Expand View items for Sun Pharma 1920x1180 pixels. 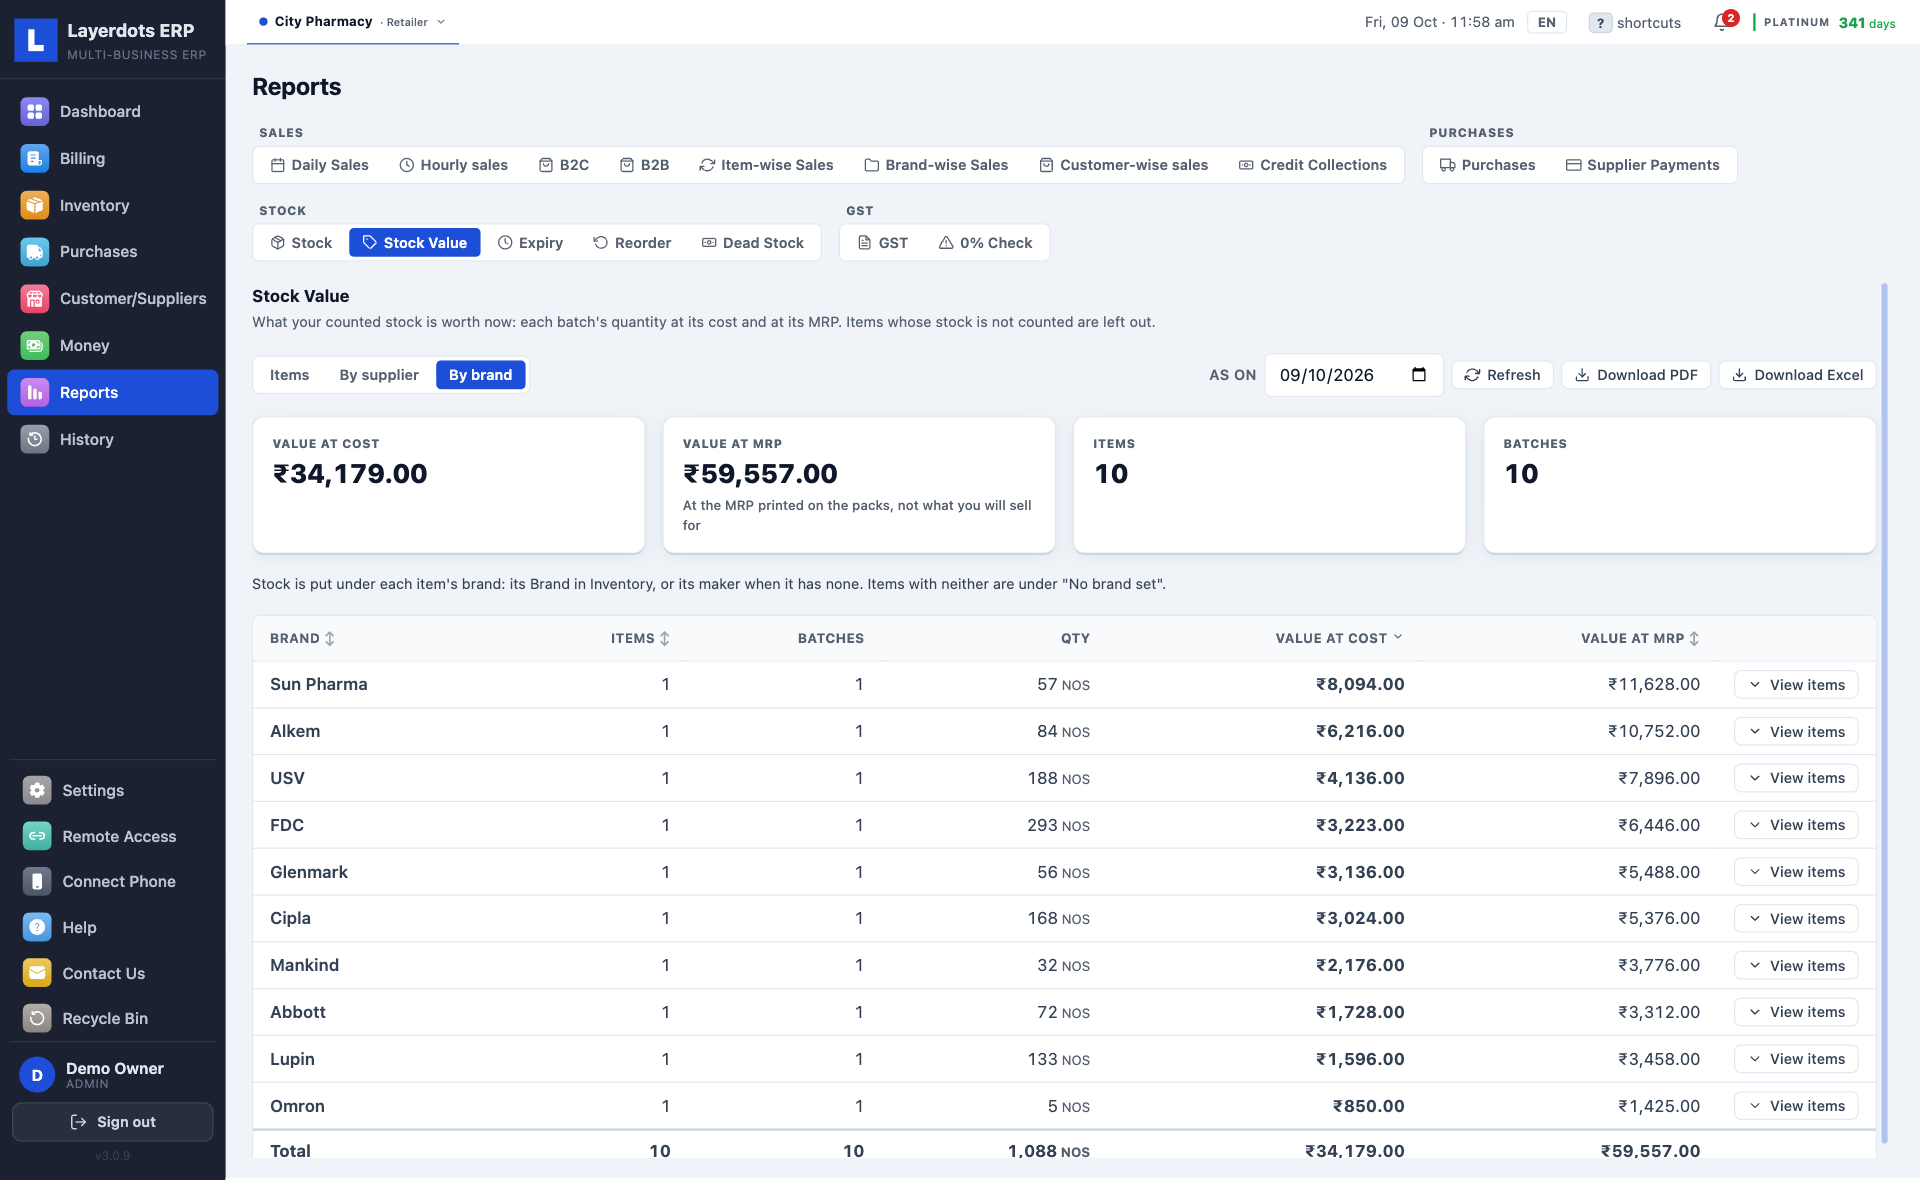tap(1796, 685)
